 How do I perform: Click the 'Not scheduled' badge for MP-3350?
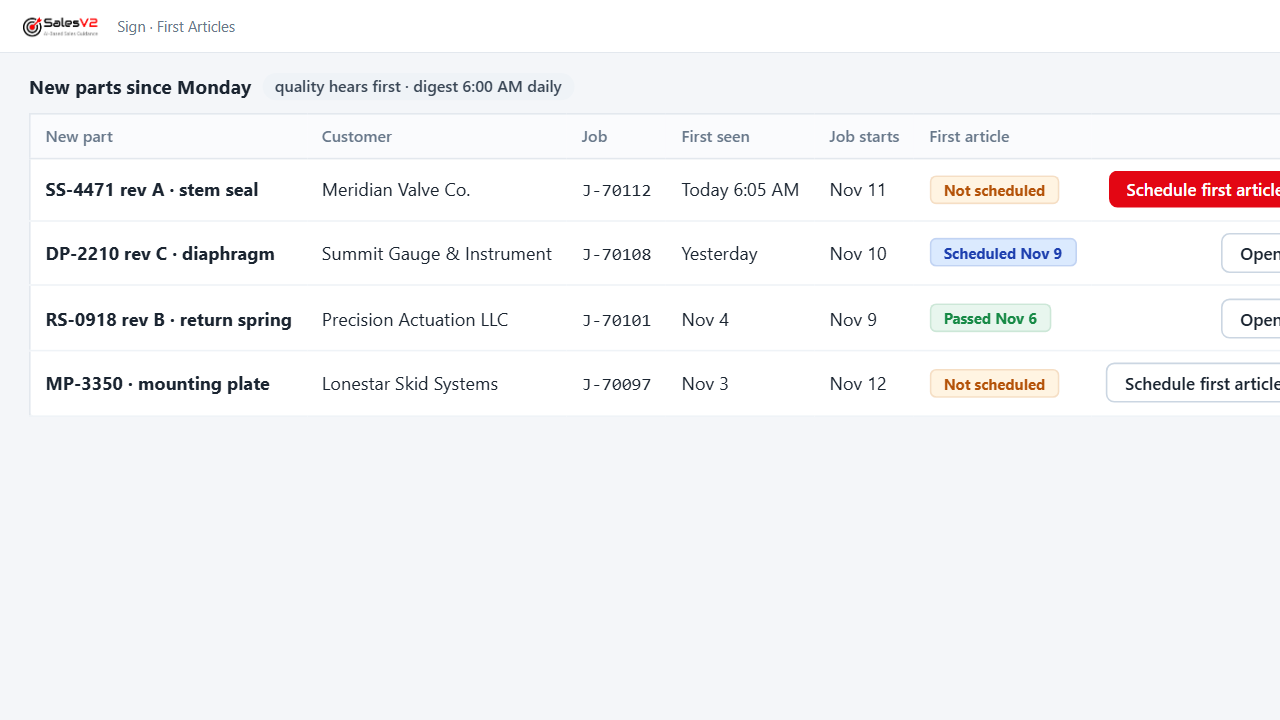click(x=994, y=384)
